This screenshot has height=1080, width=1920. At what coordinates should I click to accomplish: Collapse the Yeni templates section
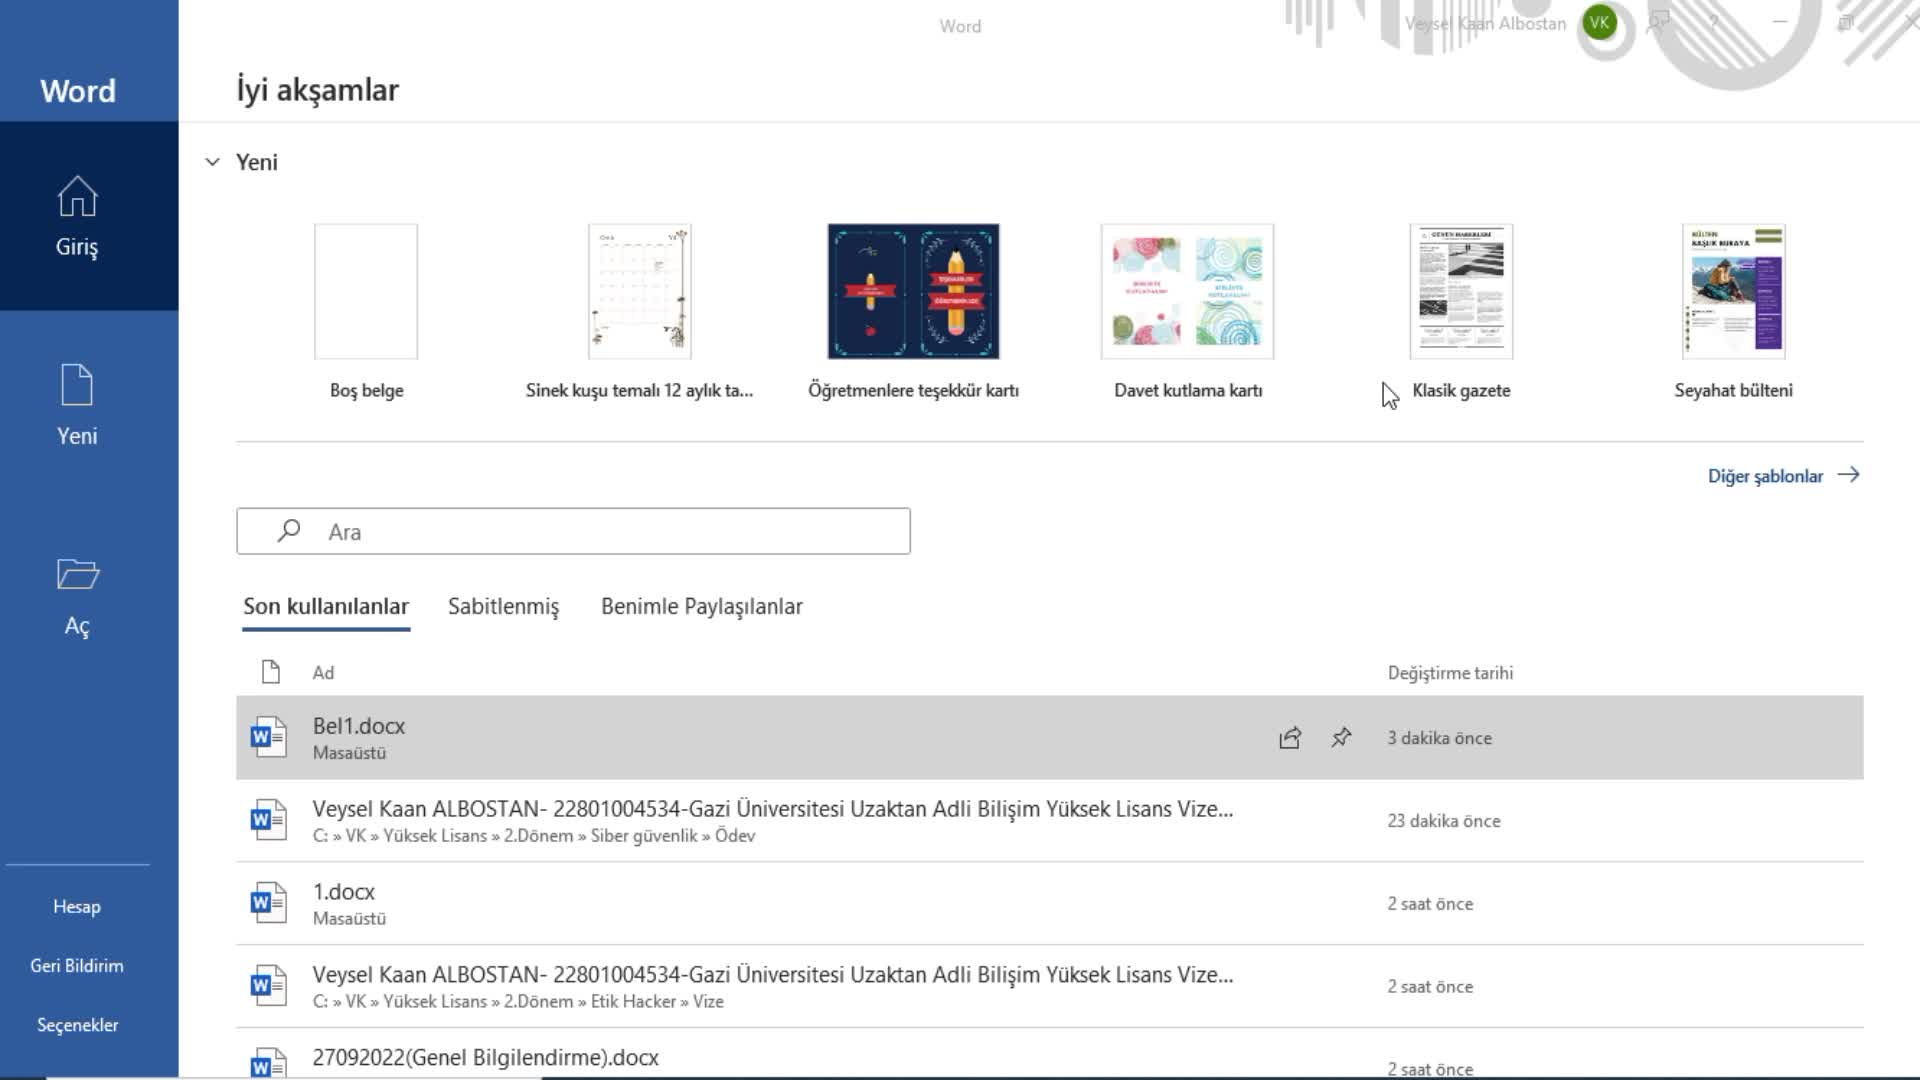(212, 162)
